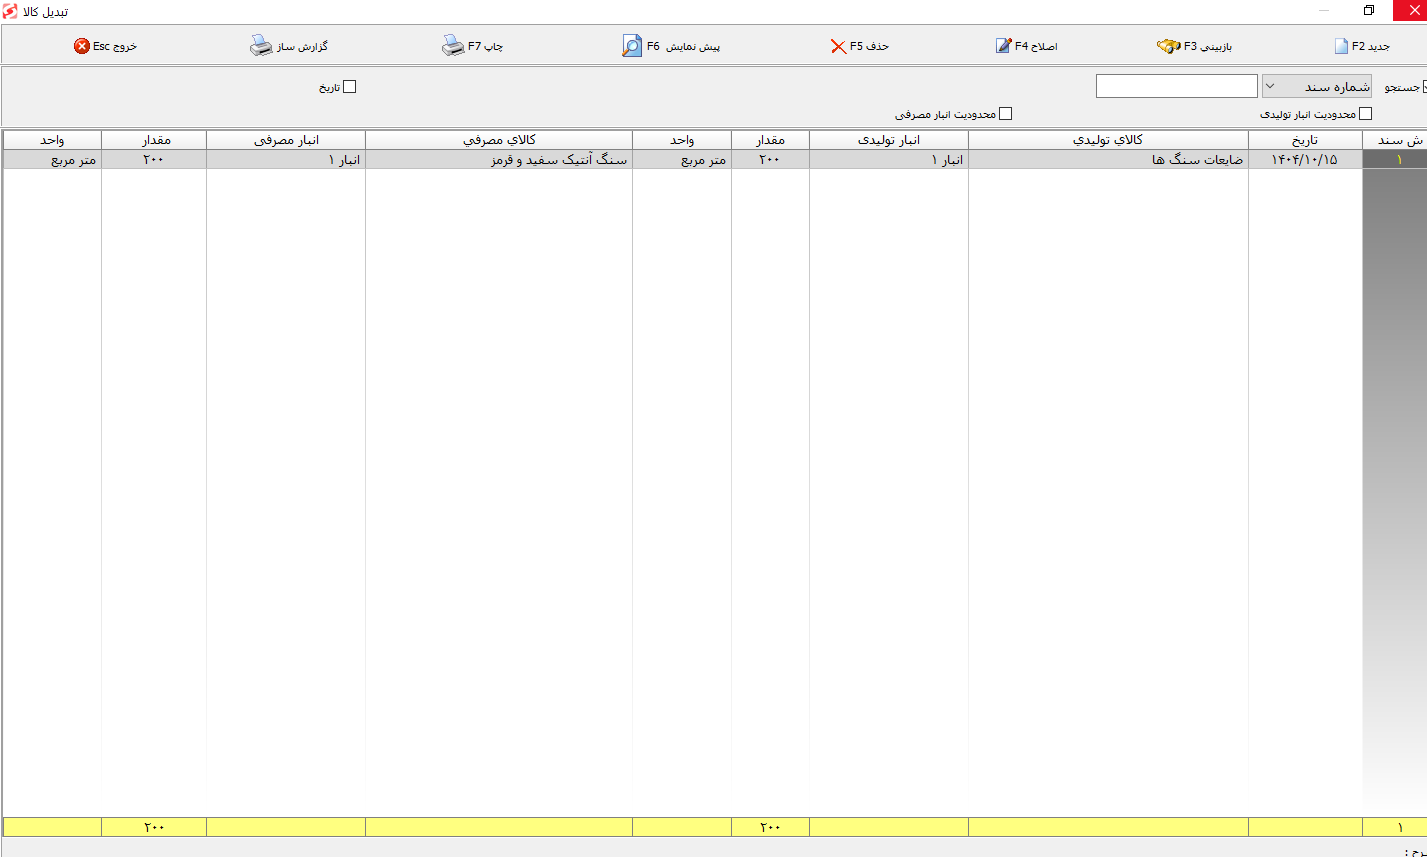
Task: Click the red X delete icon (حذف F5)
Action: coord(838,46)
